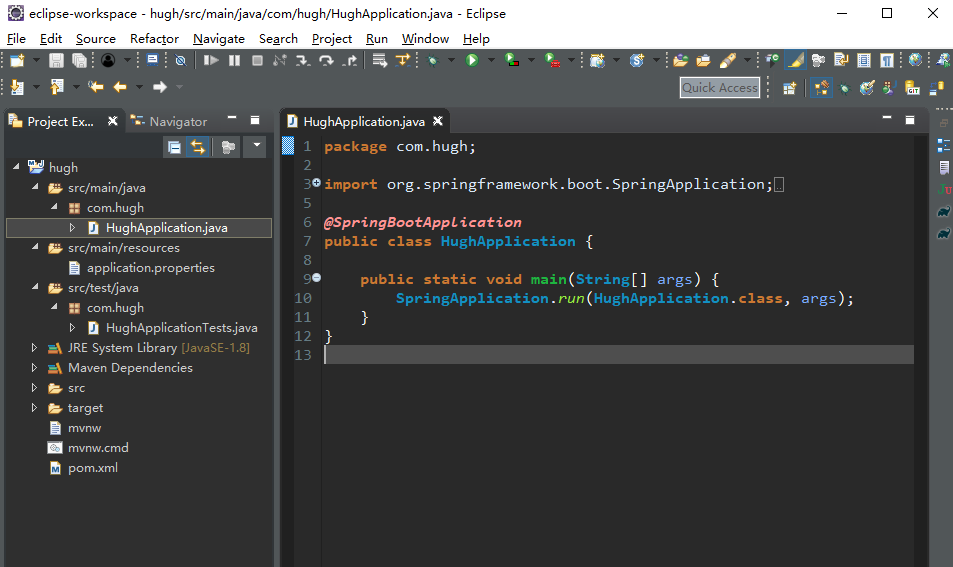Click the green Run button
The image size is (953, 567).
(472, 61)
